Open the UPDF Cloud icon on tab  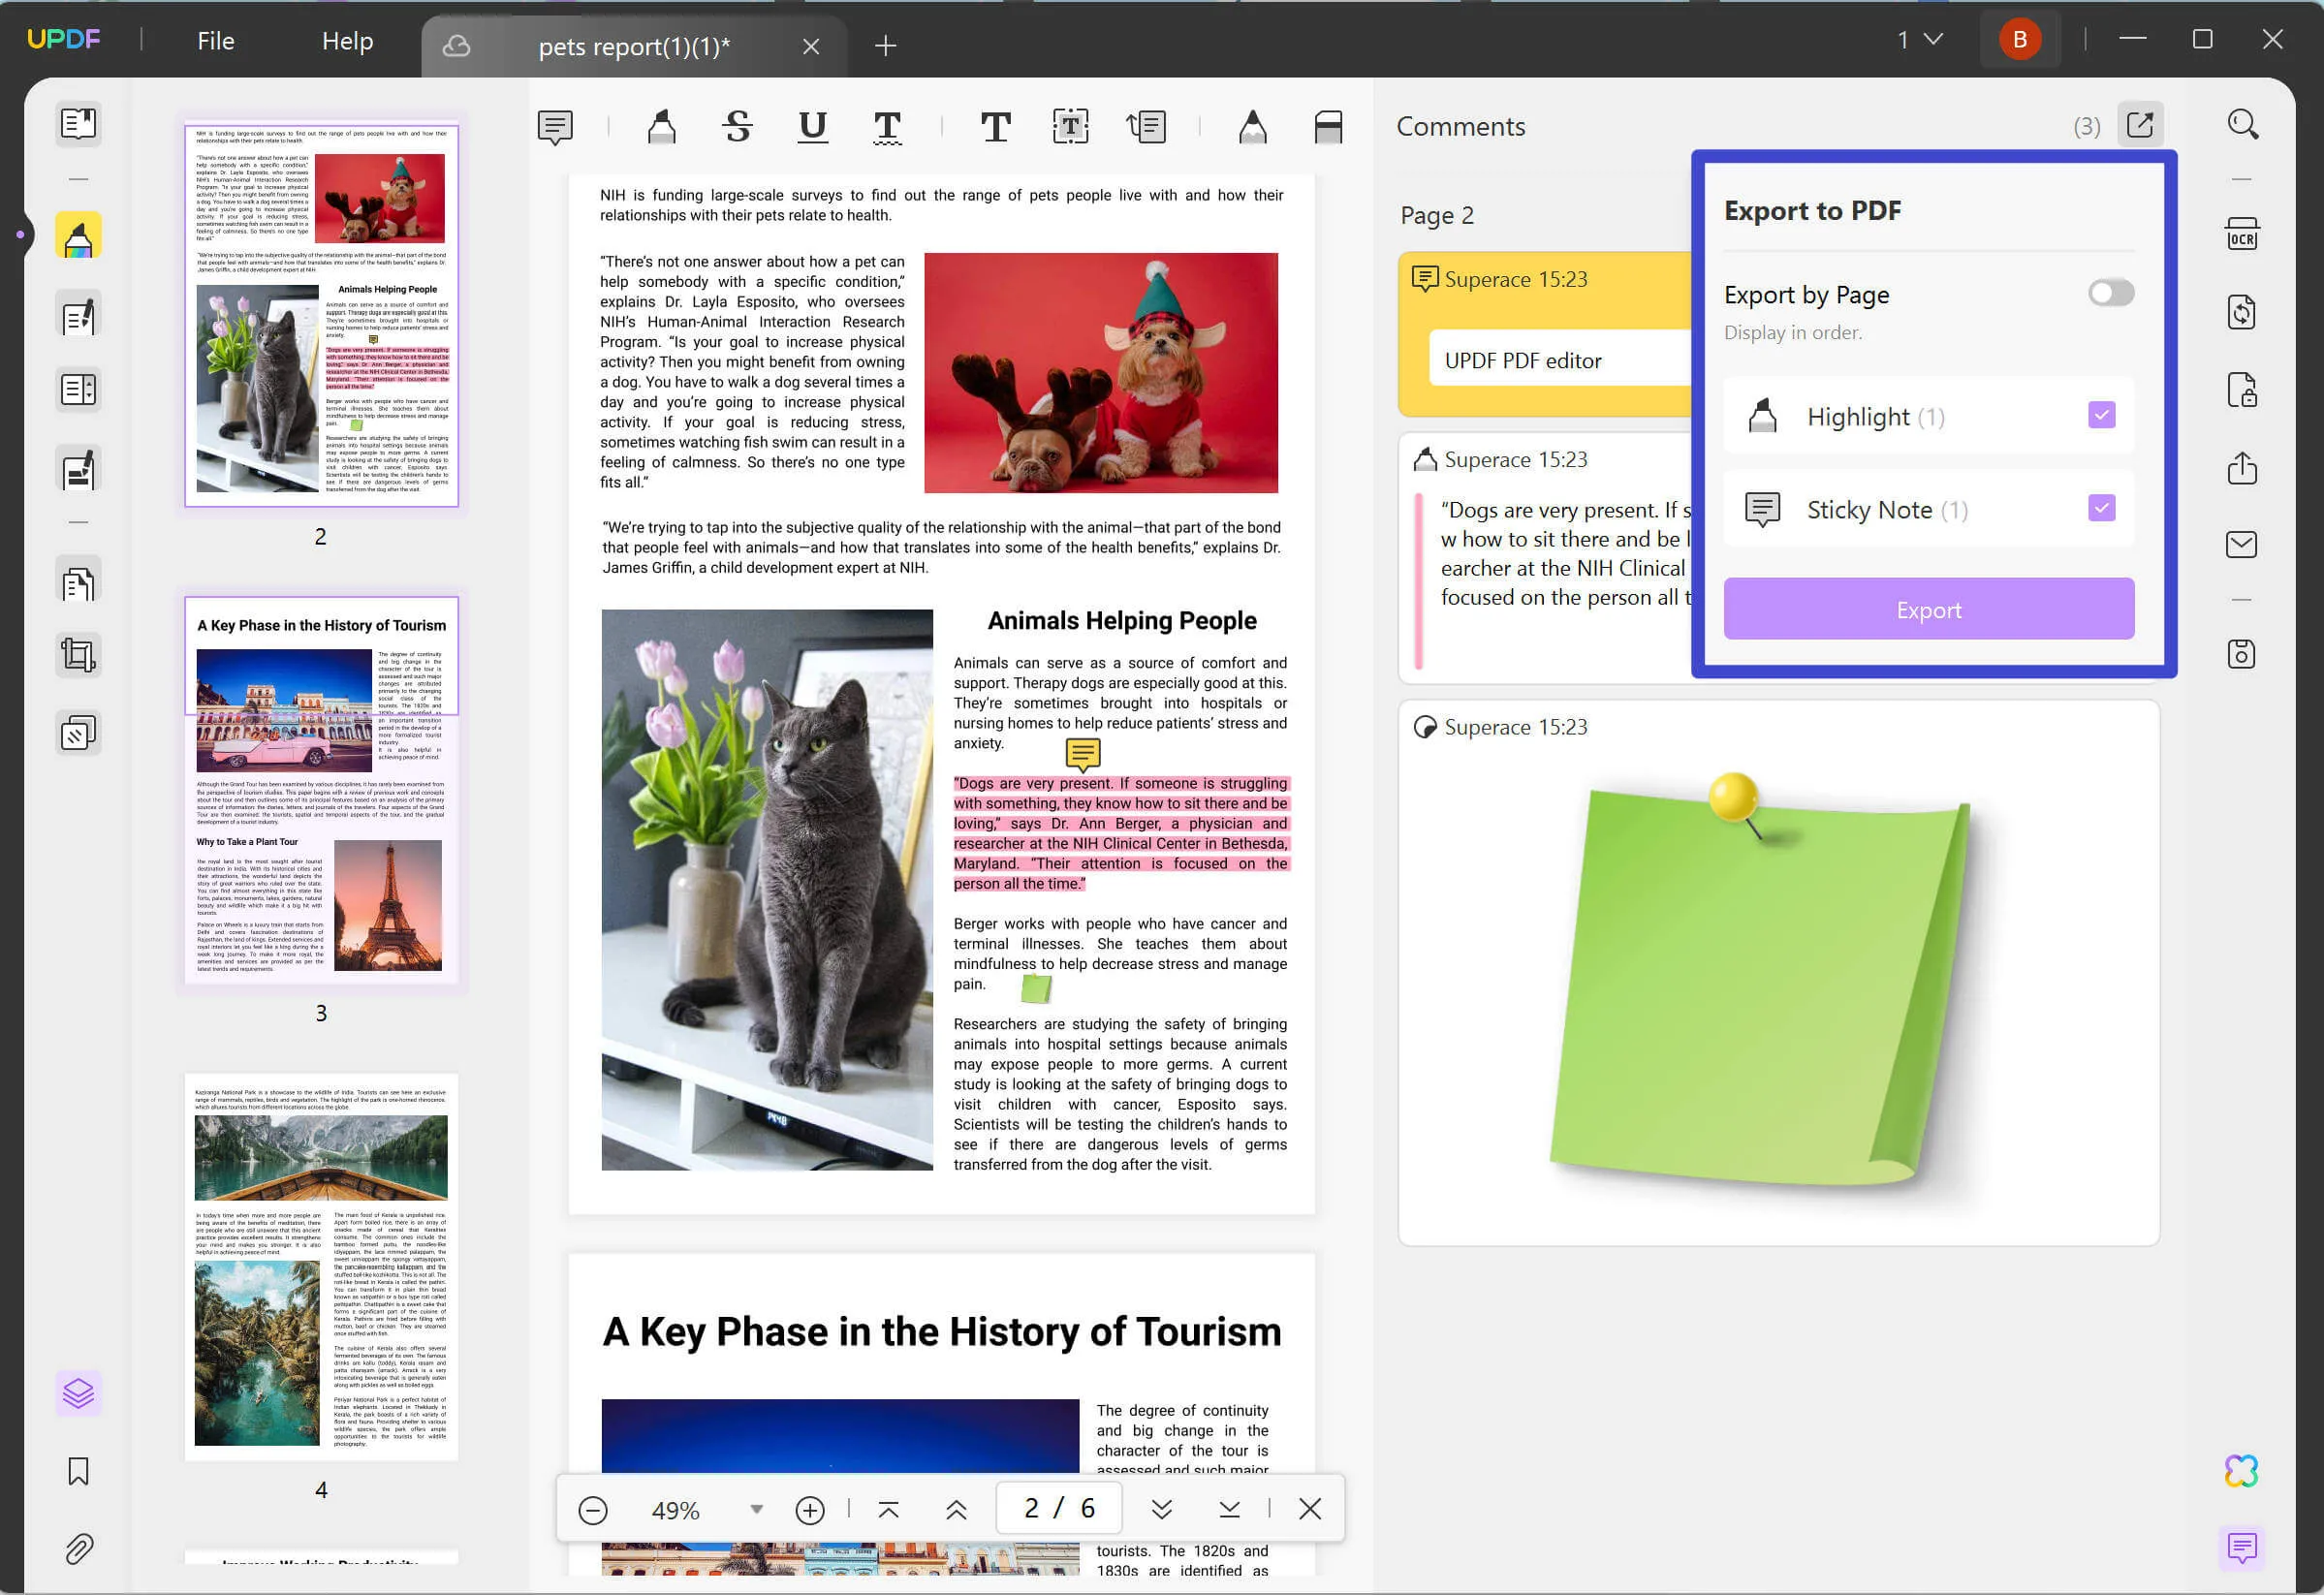[456, 46]
